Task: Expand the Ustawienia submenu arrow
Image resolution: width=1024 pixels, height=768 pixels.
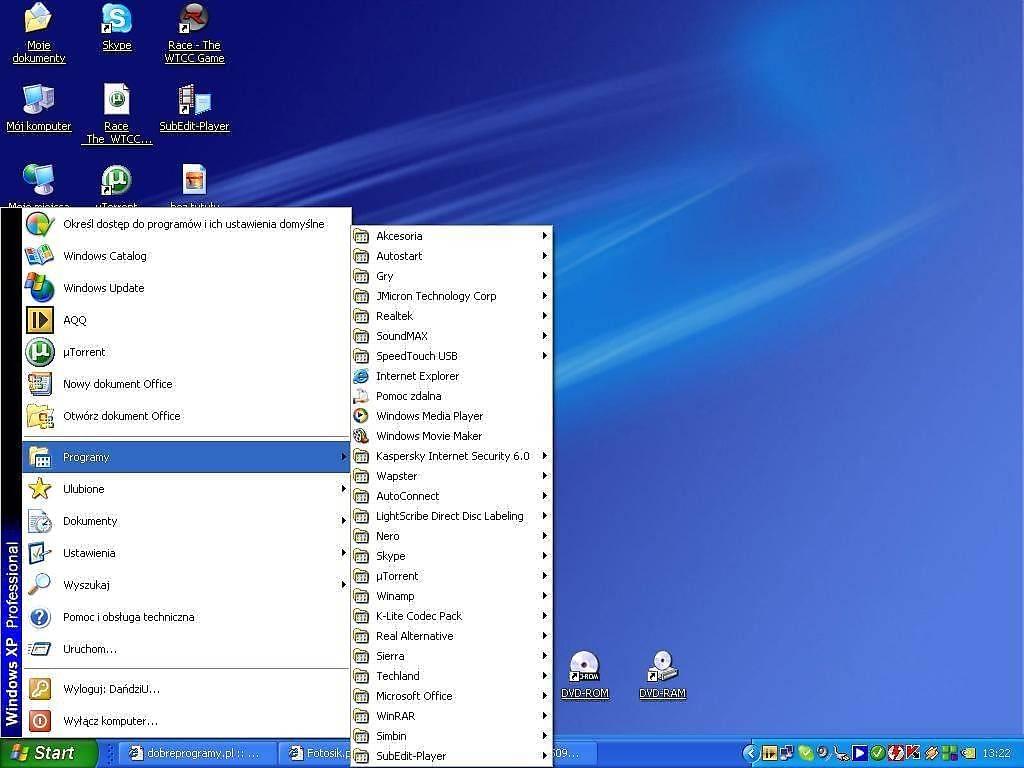Action: click(344, 552)
